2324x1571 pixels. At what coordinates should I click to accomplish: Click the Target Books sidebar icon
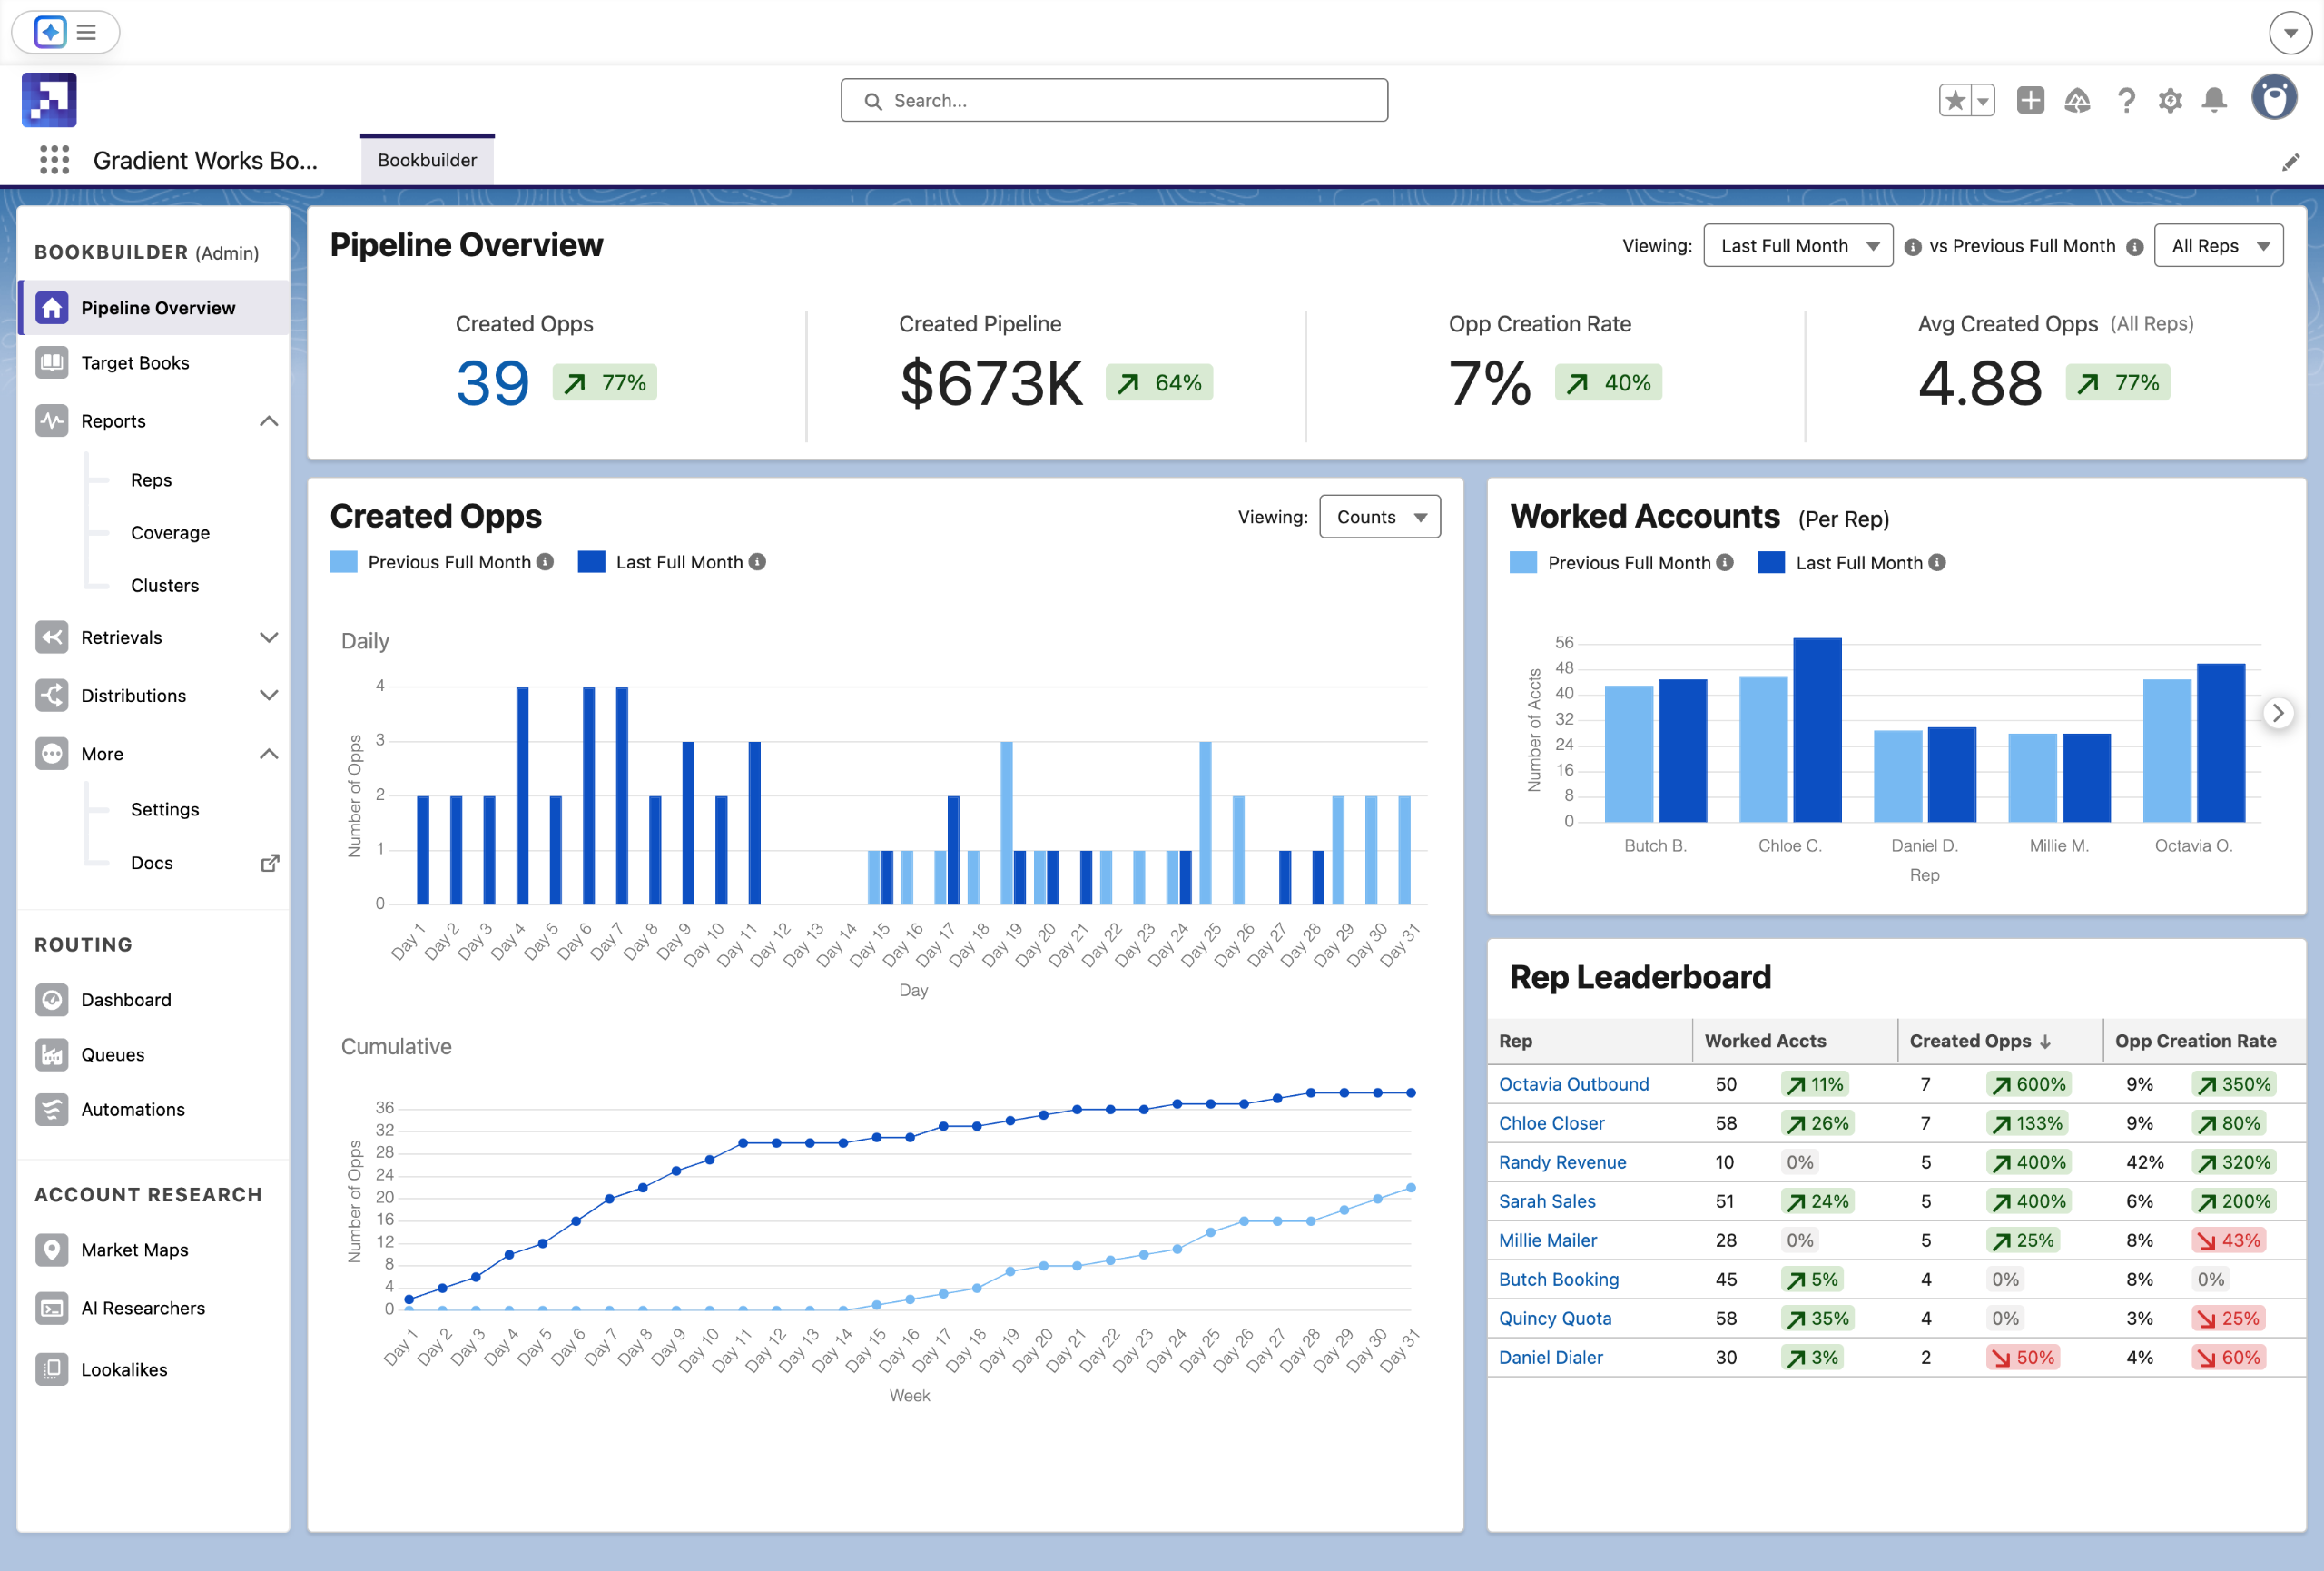click(51, 362)
